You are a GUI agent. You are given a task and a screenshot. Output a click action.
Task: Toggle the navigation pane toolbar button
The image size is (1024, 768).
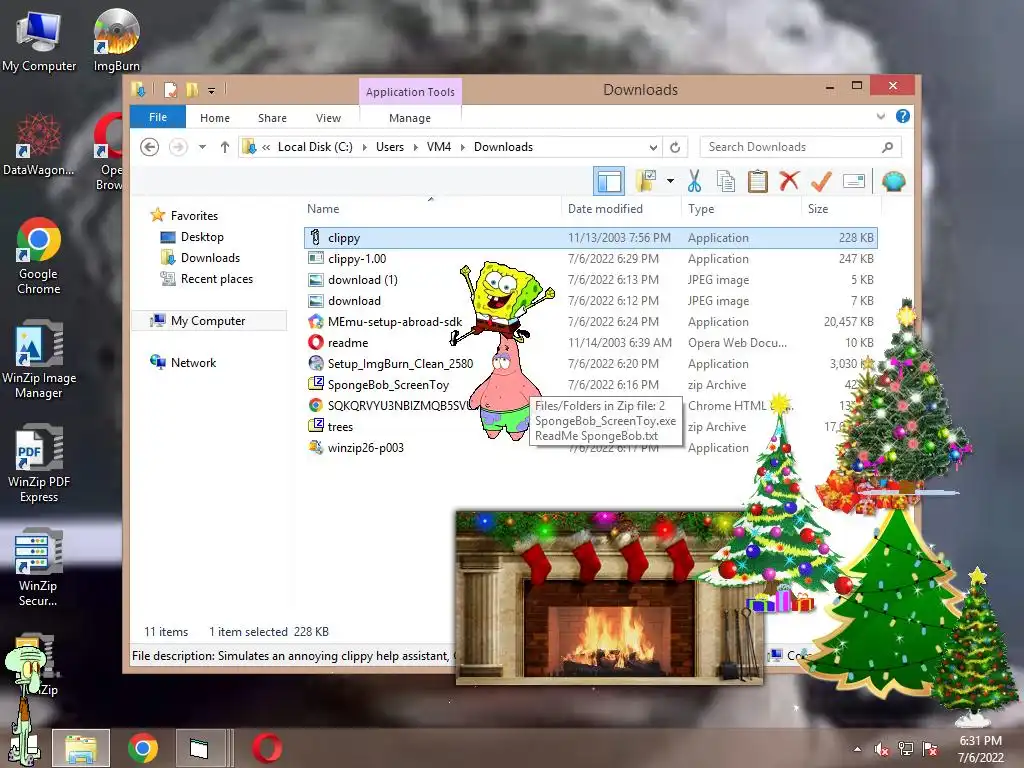609,181
